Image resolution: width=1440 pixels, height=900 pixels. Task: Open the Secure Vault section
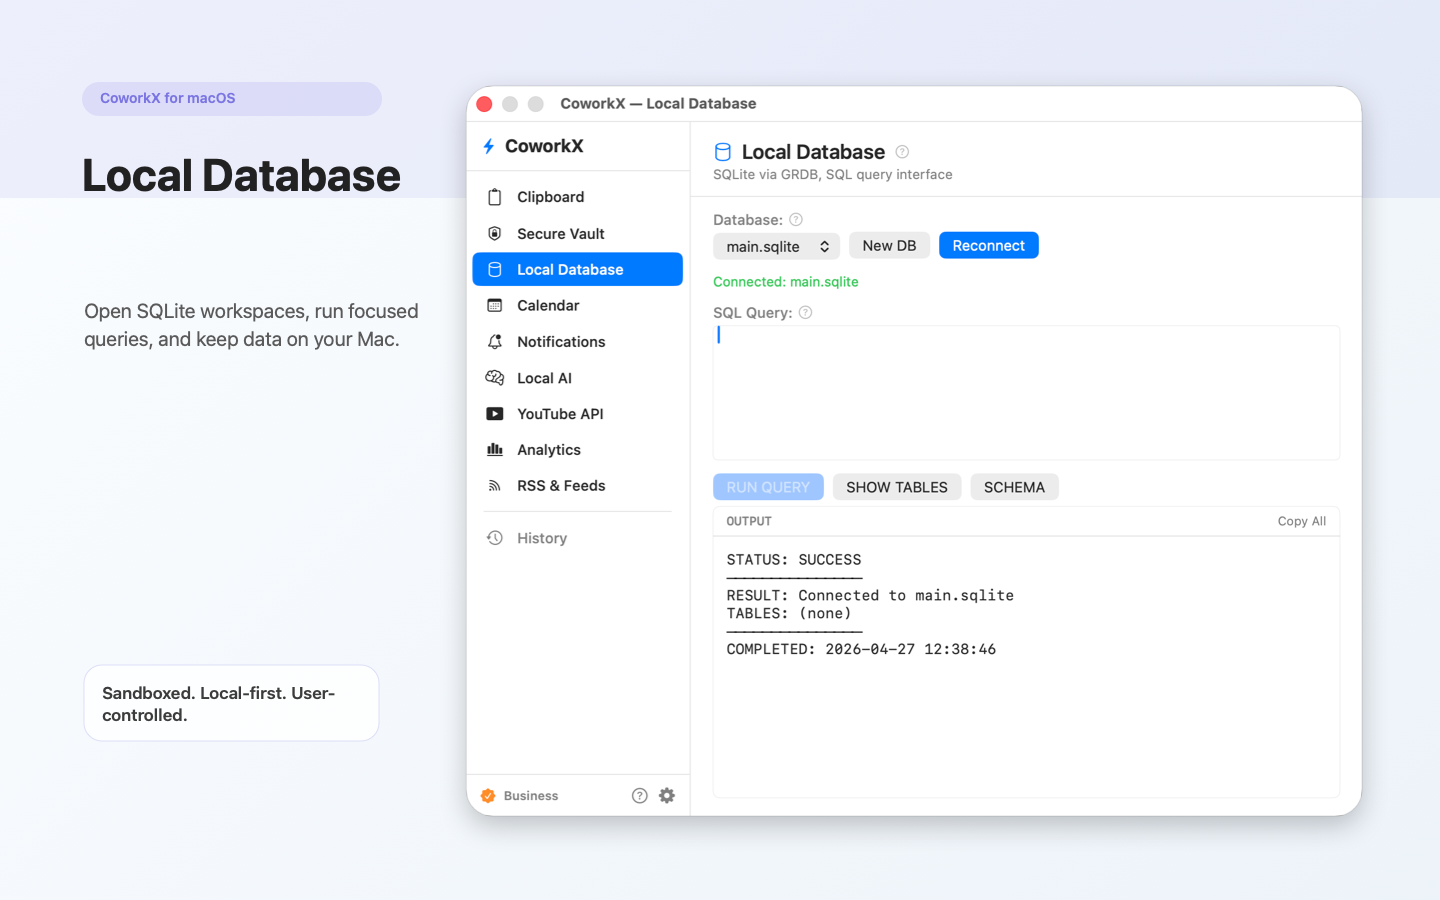(x=578, y=233)
